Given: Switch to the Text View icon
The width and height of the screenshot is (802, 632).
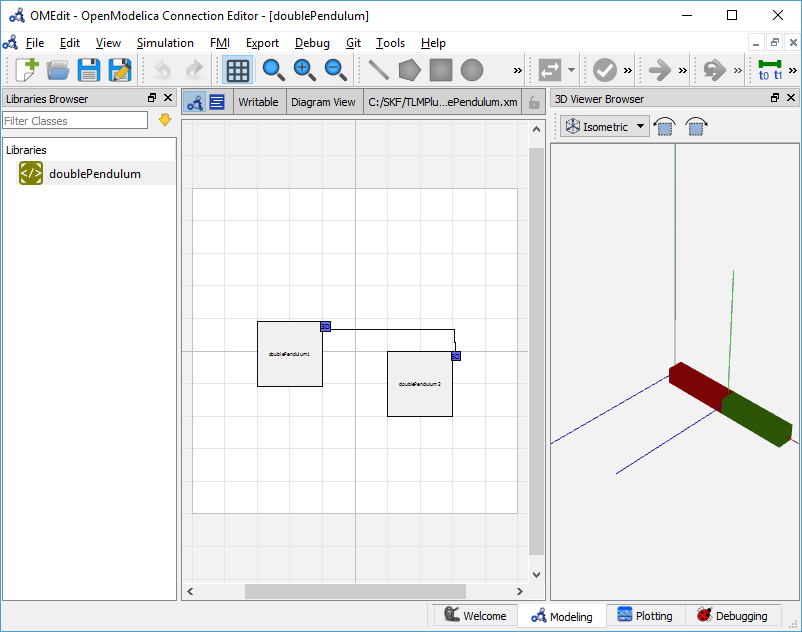Looking at the screenshot, I should tap(216, 101).
